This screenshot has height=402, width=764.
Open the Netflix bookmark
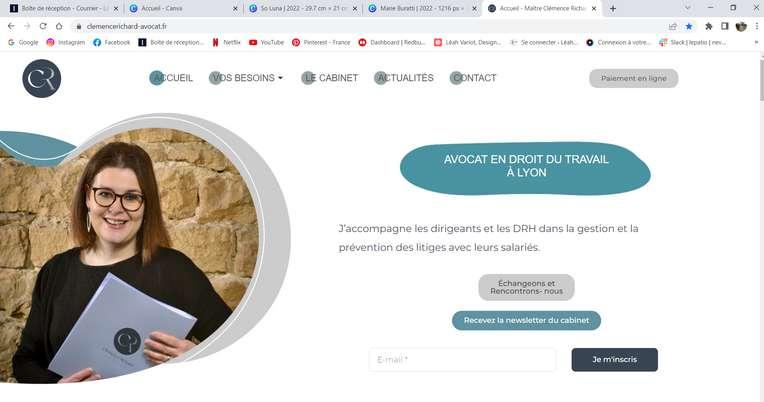pyautogui.click(x=226, y=42)
